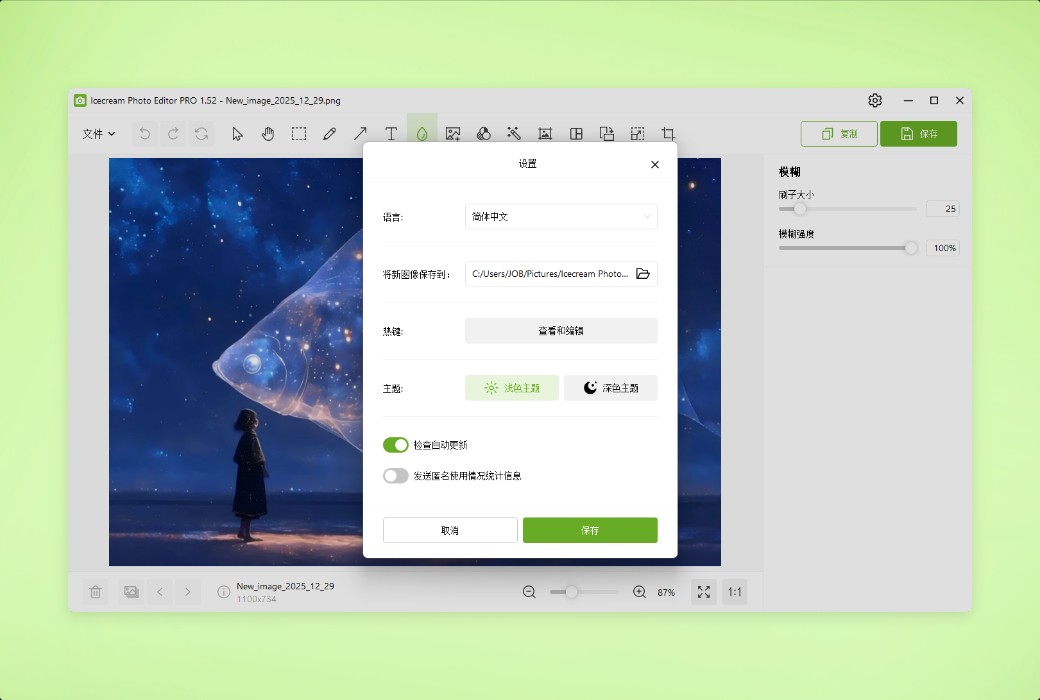The width and height of the screenshot is (1040, 700).
Task: Enable anonymous usage statistics sending
Action: tap(395, 475)
